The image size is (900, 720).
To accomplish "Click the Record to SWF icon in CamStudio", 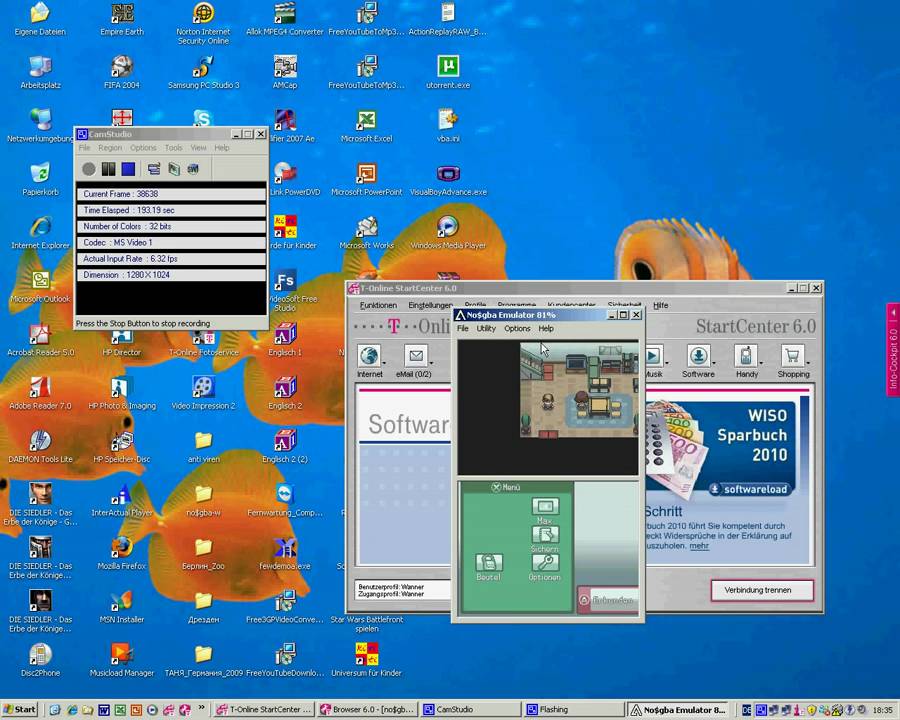I will [193, 169].
